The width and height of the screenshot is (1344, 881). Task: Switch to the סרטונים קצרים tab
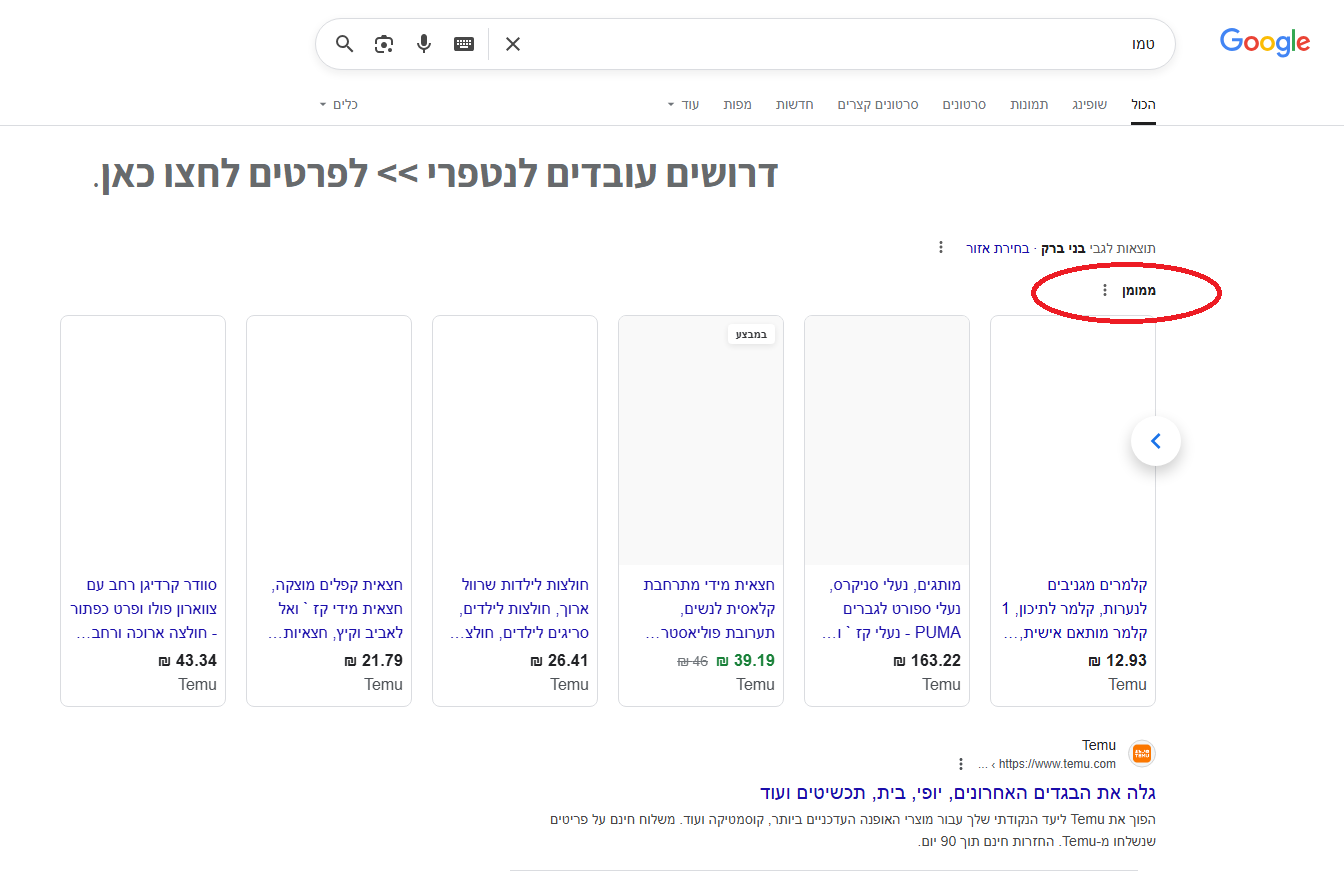(x=878, y=104)
